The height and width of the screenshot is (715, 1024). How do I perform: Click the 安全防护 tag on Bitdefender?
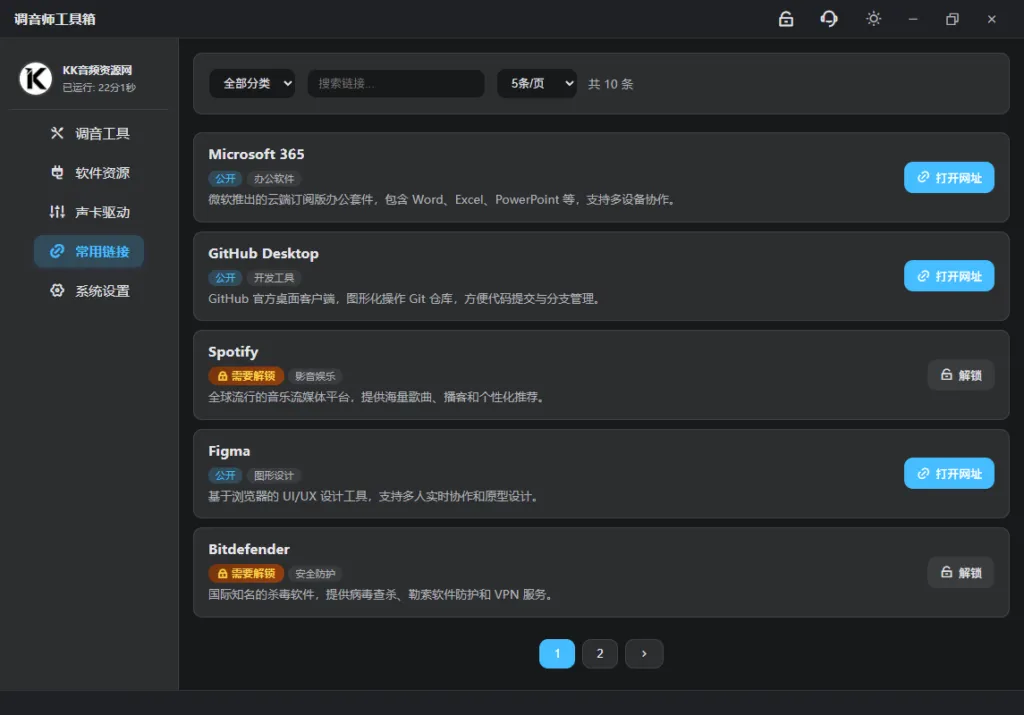point(315,574)
